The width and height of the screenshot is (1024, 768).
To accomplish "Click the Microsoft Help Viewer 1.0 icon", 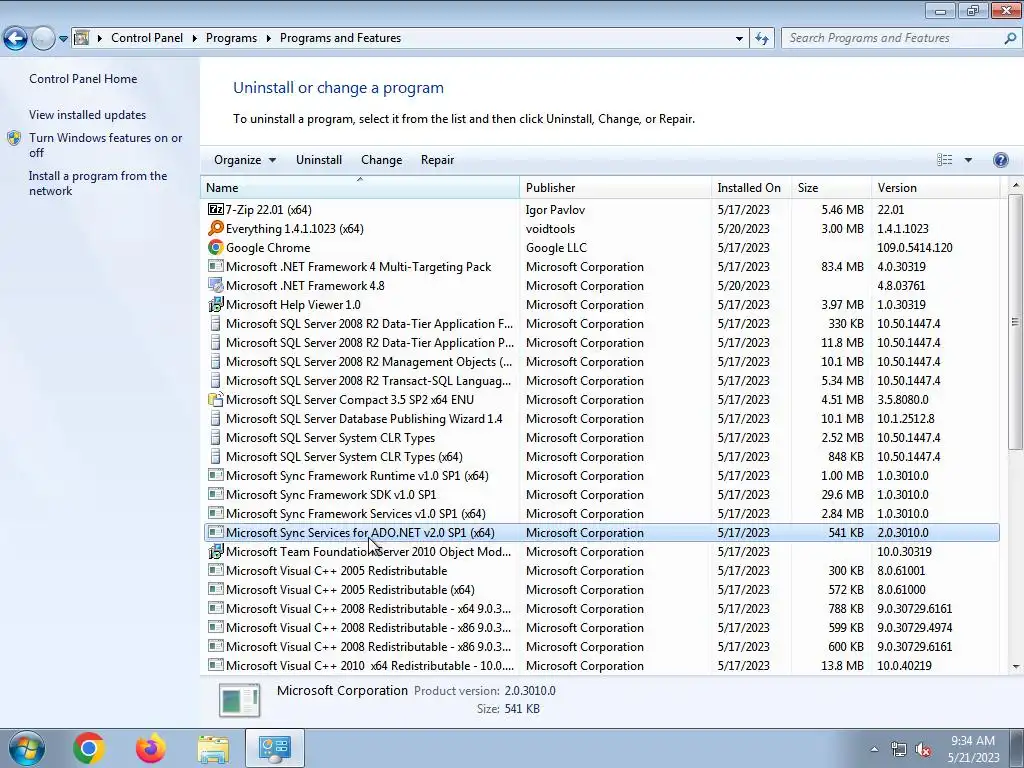I will click(216, 304).
